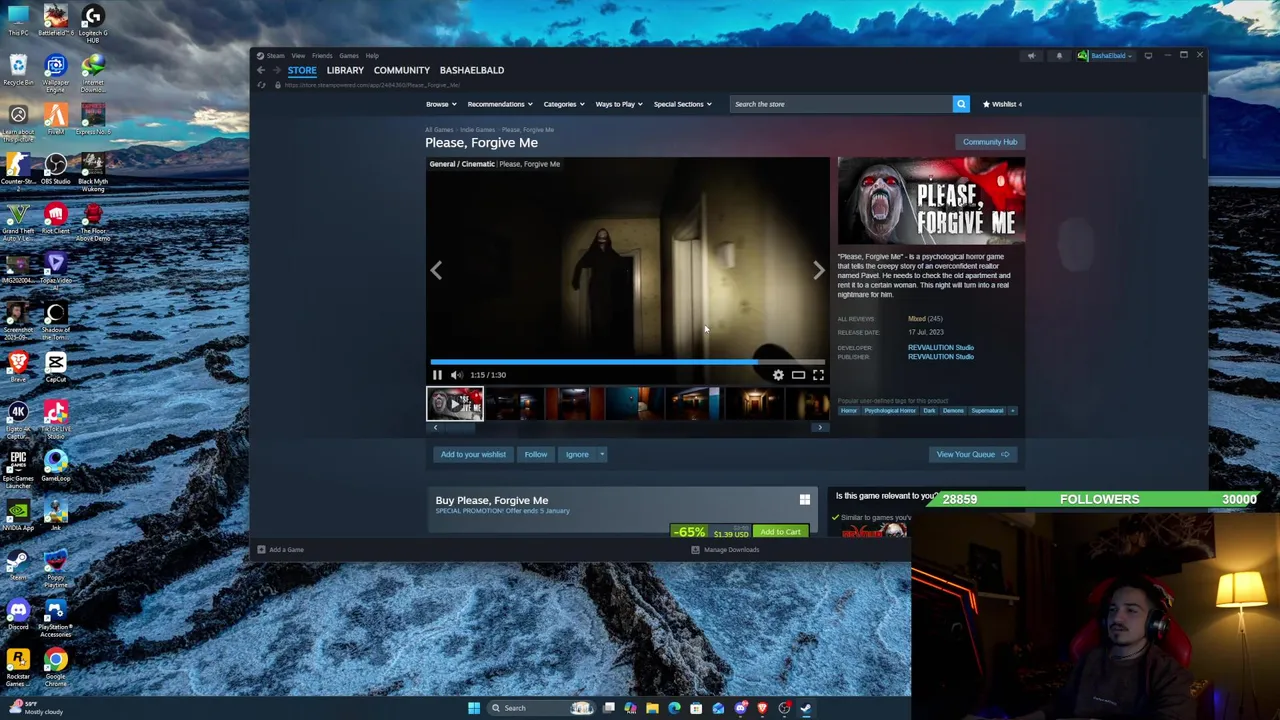Open the Indie Games breadcrumb
Viewport: 1280px width, 720px height.
(477, 130)
